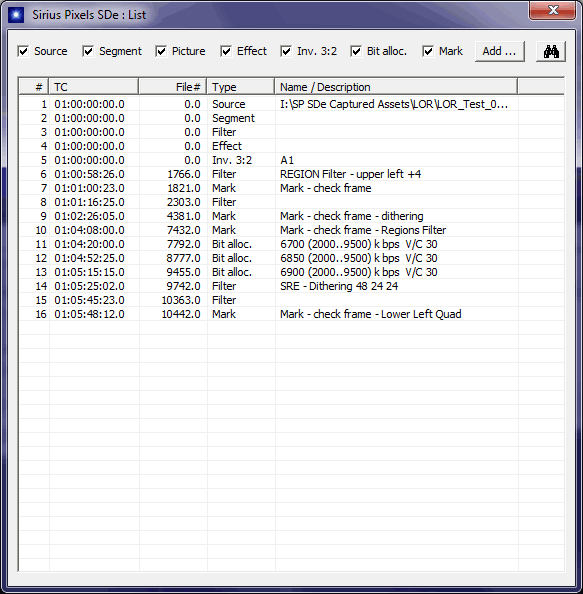Toggle the Bit alloc. checkbox
This screenshot has width=583, height=594.
tap(356, 51)
